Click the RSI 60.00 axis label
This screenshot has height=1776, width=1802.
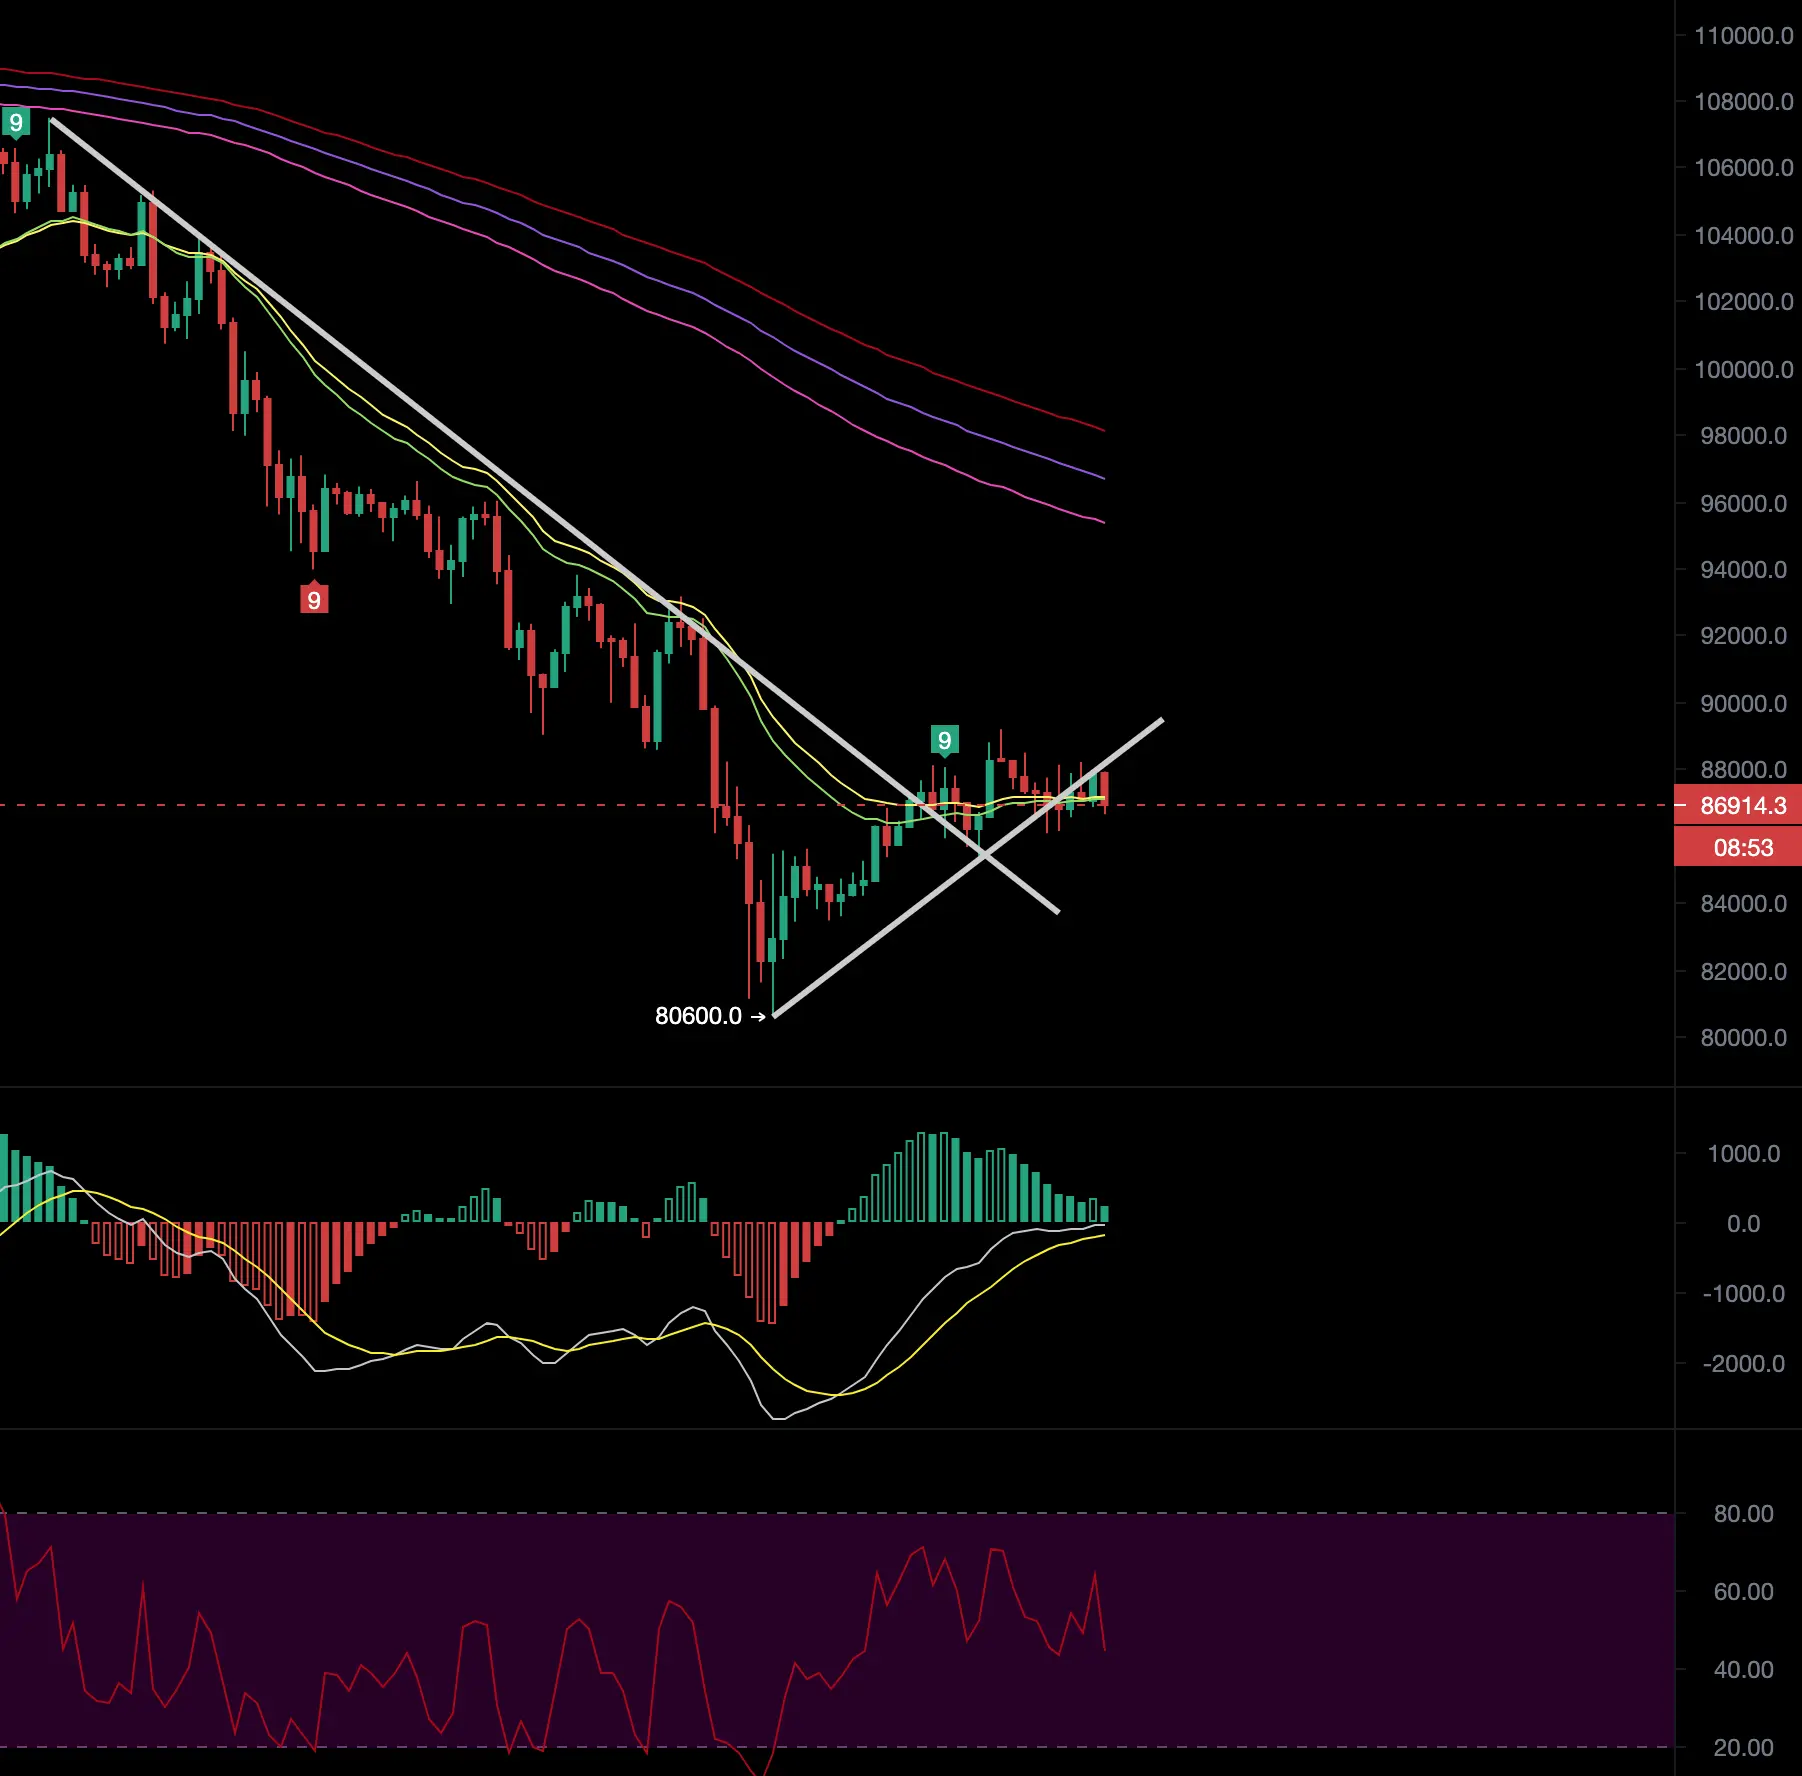coord(1743,1592)
